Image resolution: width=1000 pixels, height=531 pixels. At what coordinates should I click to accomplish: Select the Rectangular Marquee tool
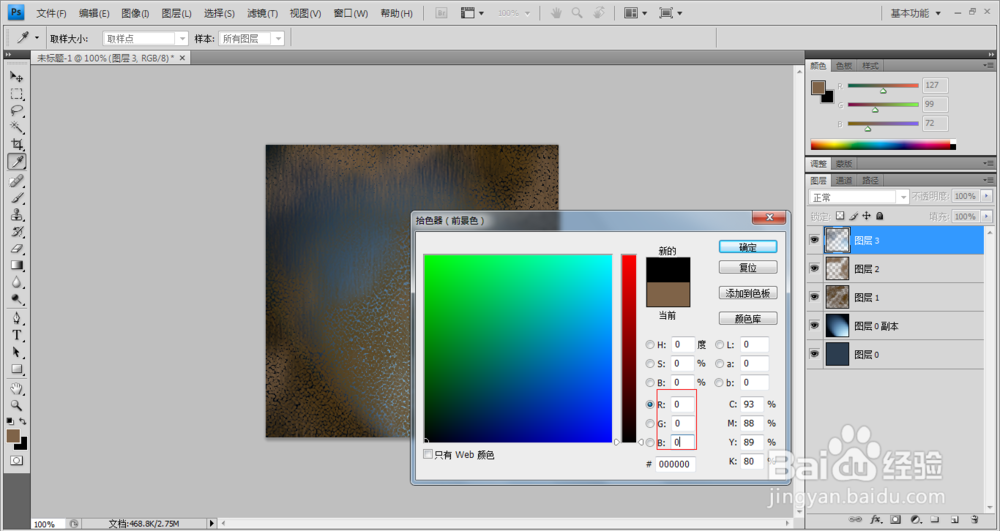coord(17,94)
